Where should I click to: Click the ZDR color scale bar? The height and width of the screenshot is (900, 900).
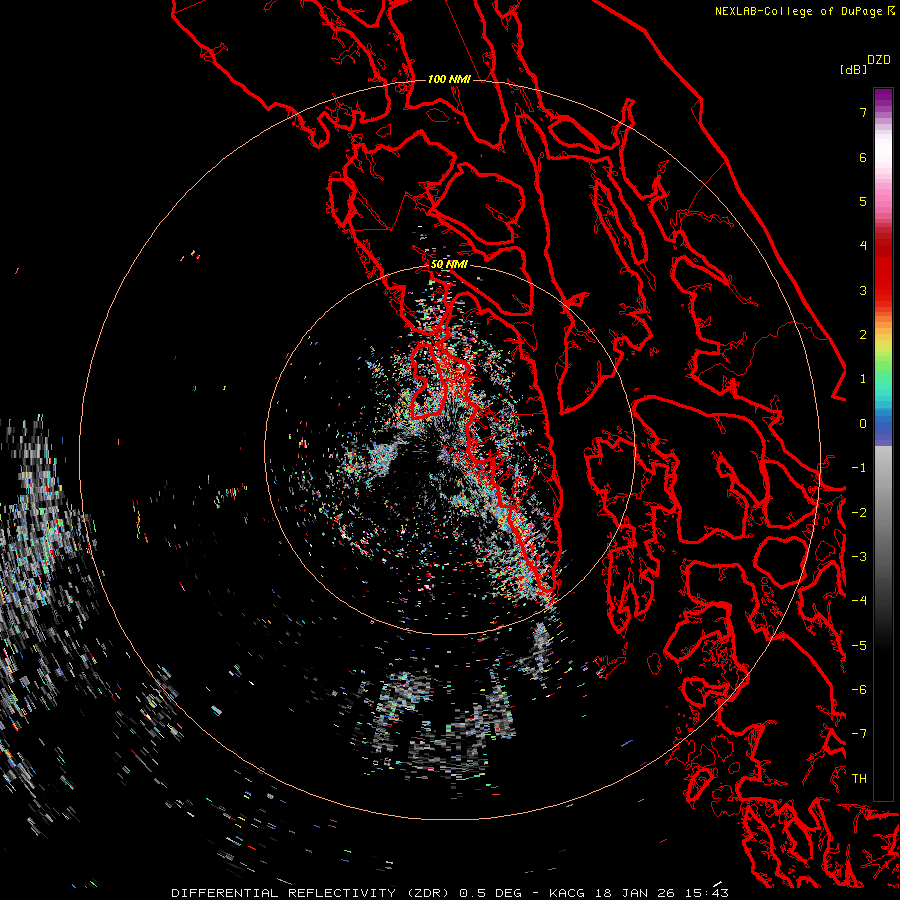tap(883, 444)
